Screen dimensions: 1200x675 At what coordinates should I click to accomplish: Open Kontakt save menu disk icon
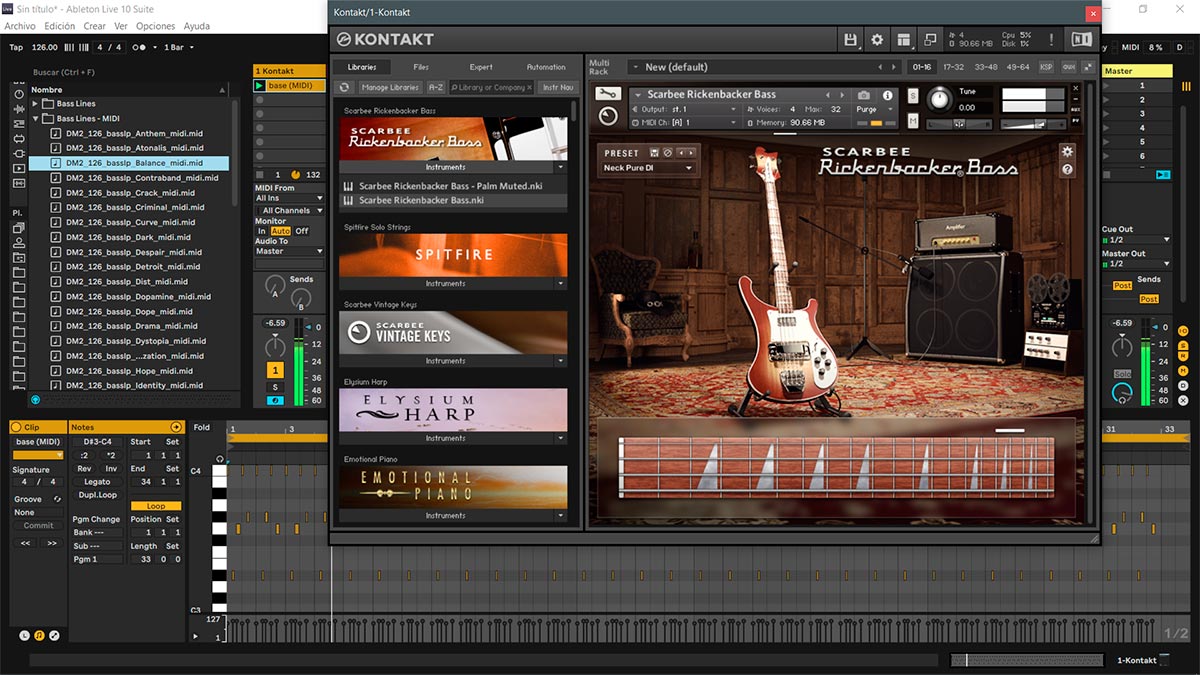coord(851,40)
